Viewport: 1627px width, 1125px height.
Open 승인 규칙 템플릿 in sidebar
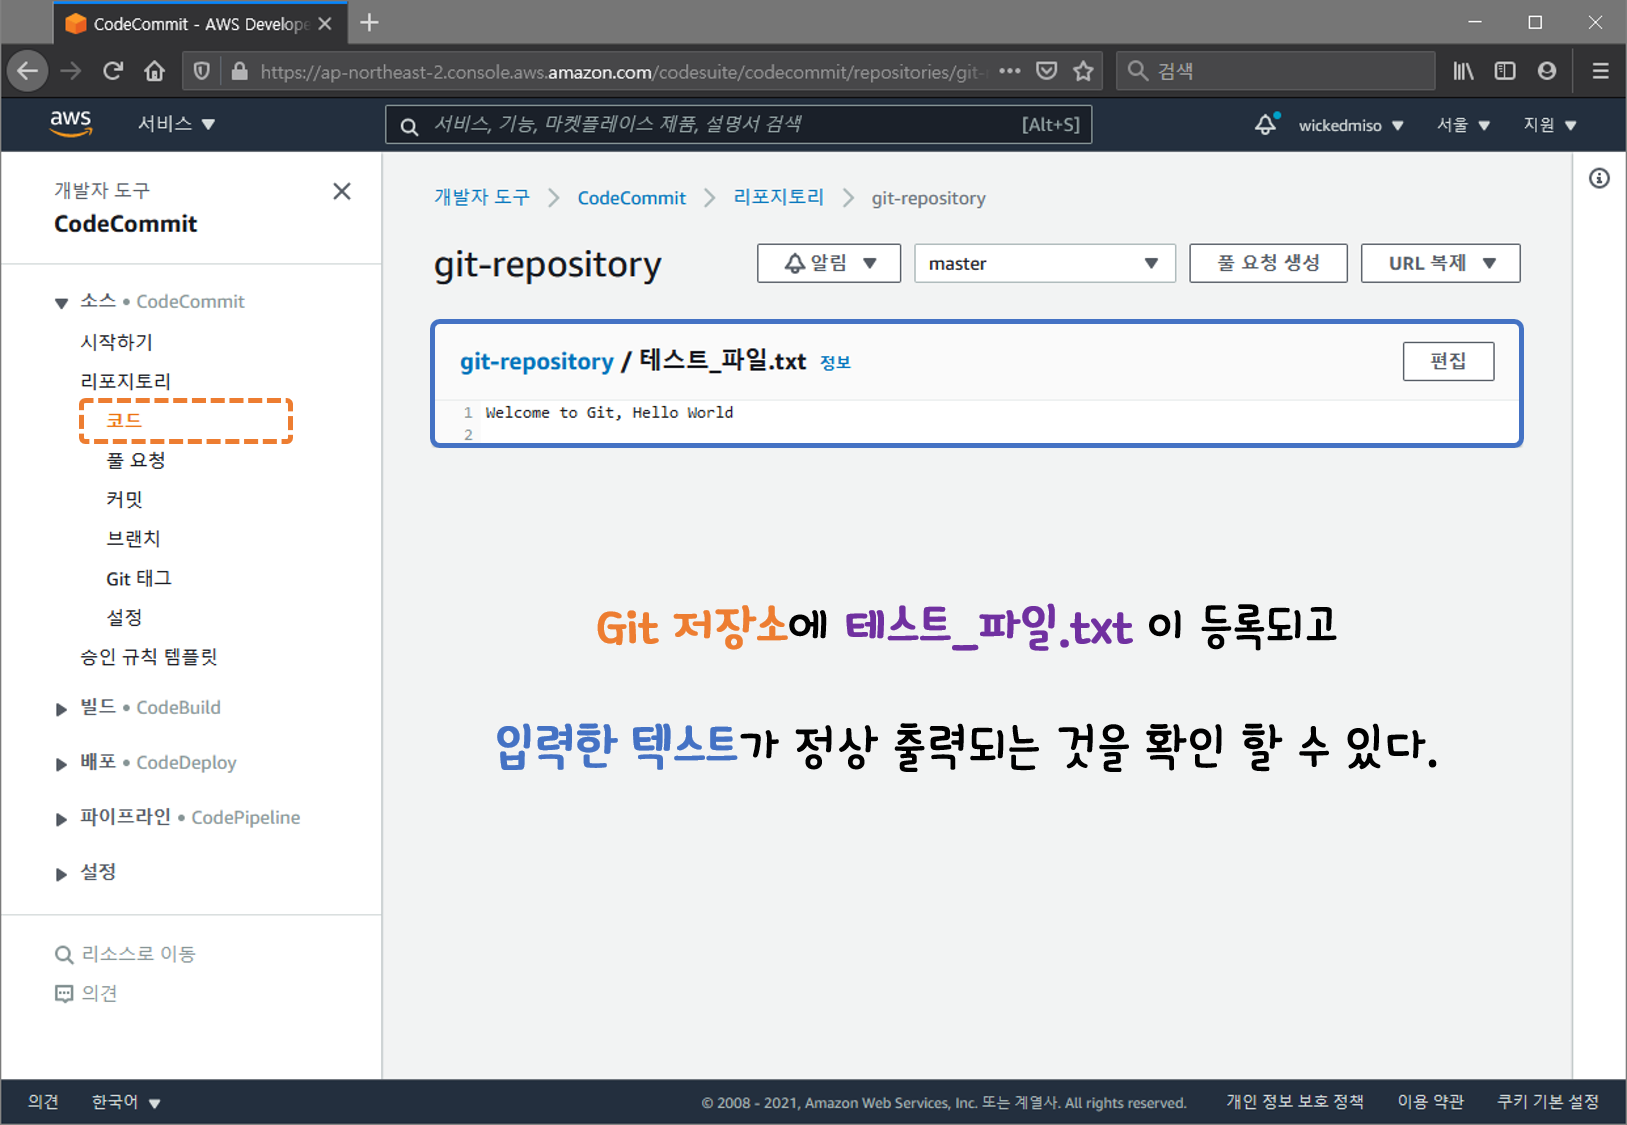click(149, 656)
